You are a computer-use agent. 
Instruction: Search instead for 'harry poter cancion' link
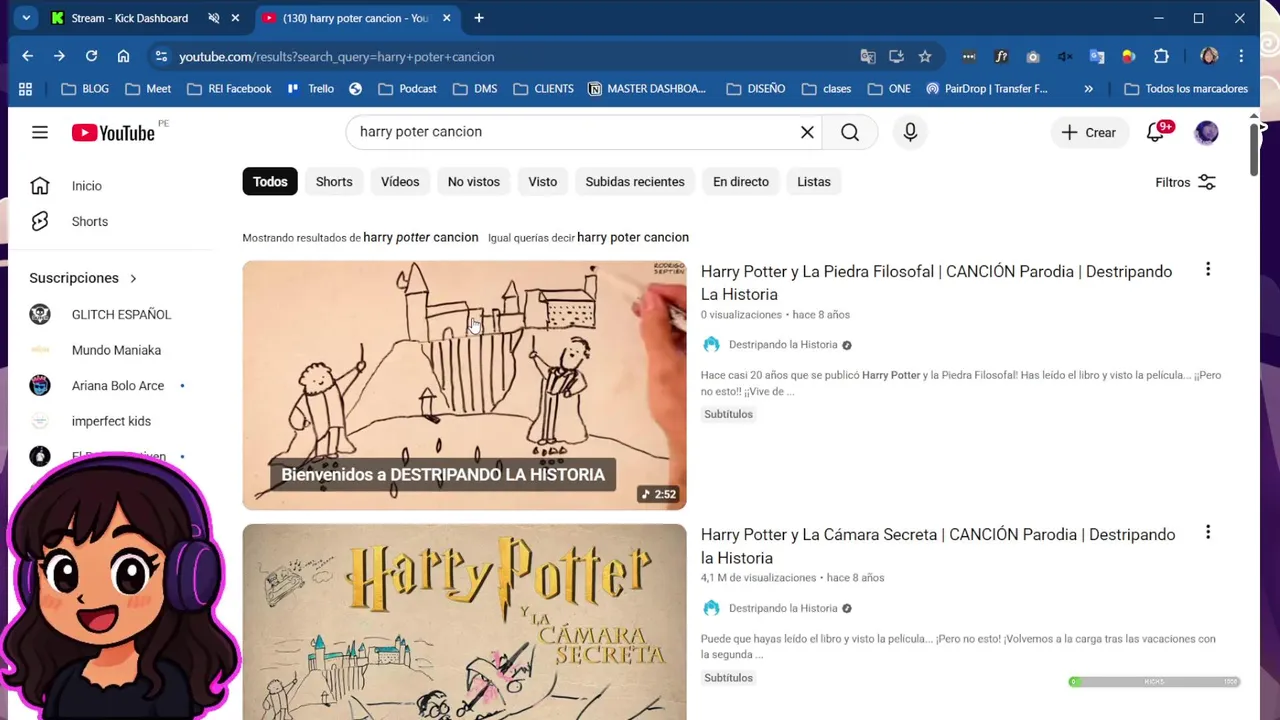[x=633, y=237]
